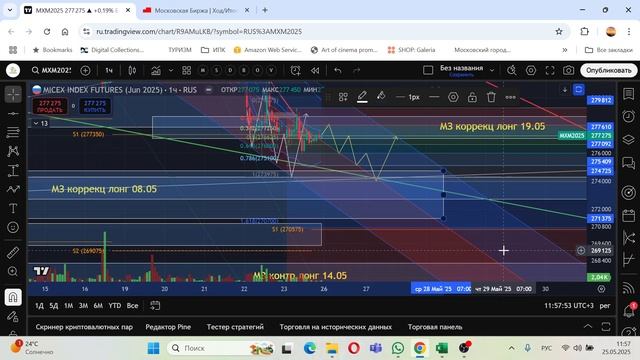Select the ruler measure tool
640x360 pixels.
[13, 253]
